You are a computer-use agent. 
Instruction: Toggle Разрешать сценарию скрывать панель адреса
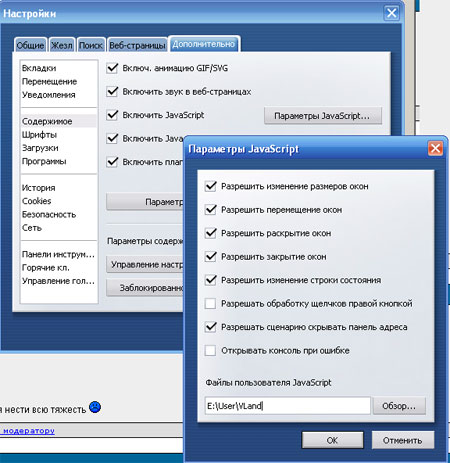click(x=211, y=327)
